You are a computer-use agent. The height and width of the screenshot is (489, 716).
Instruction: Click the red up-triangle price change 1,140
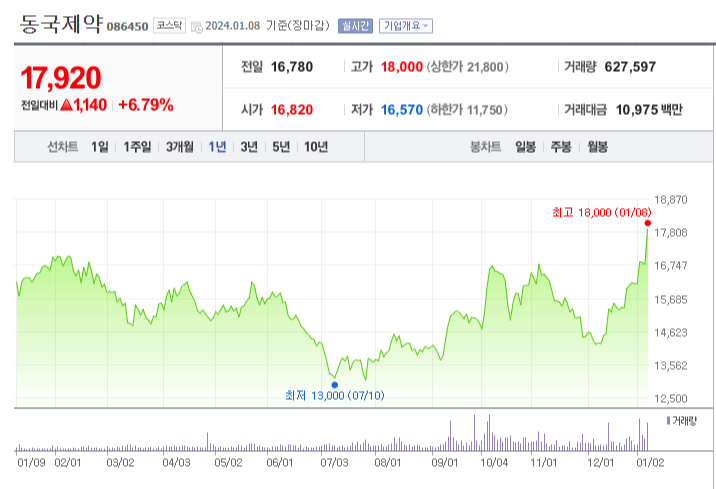point(84,105)
